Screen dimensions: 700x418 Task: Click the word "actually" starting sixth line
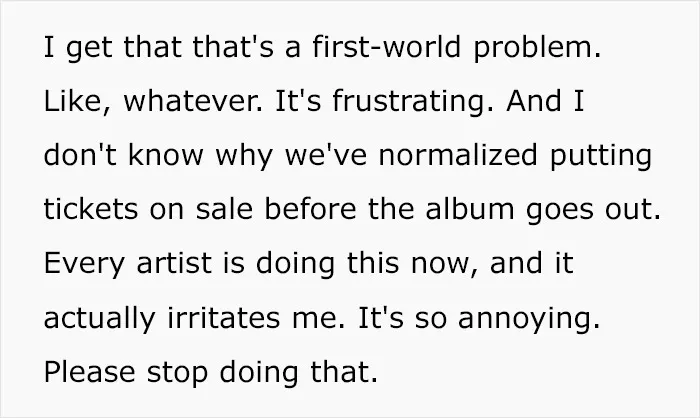tap(99, 319)
